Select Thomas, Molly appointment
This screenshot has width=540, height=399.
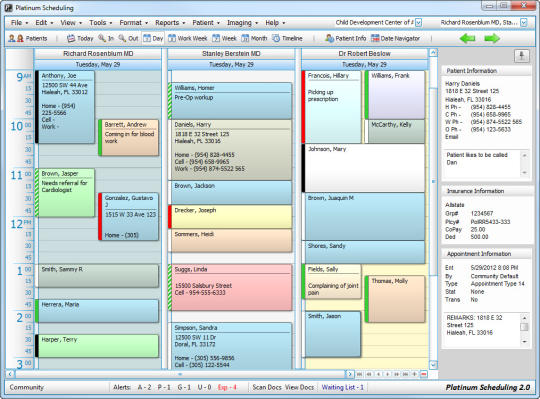395,299
